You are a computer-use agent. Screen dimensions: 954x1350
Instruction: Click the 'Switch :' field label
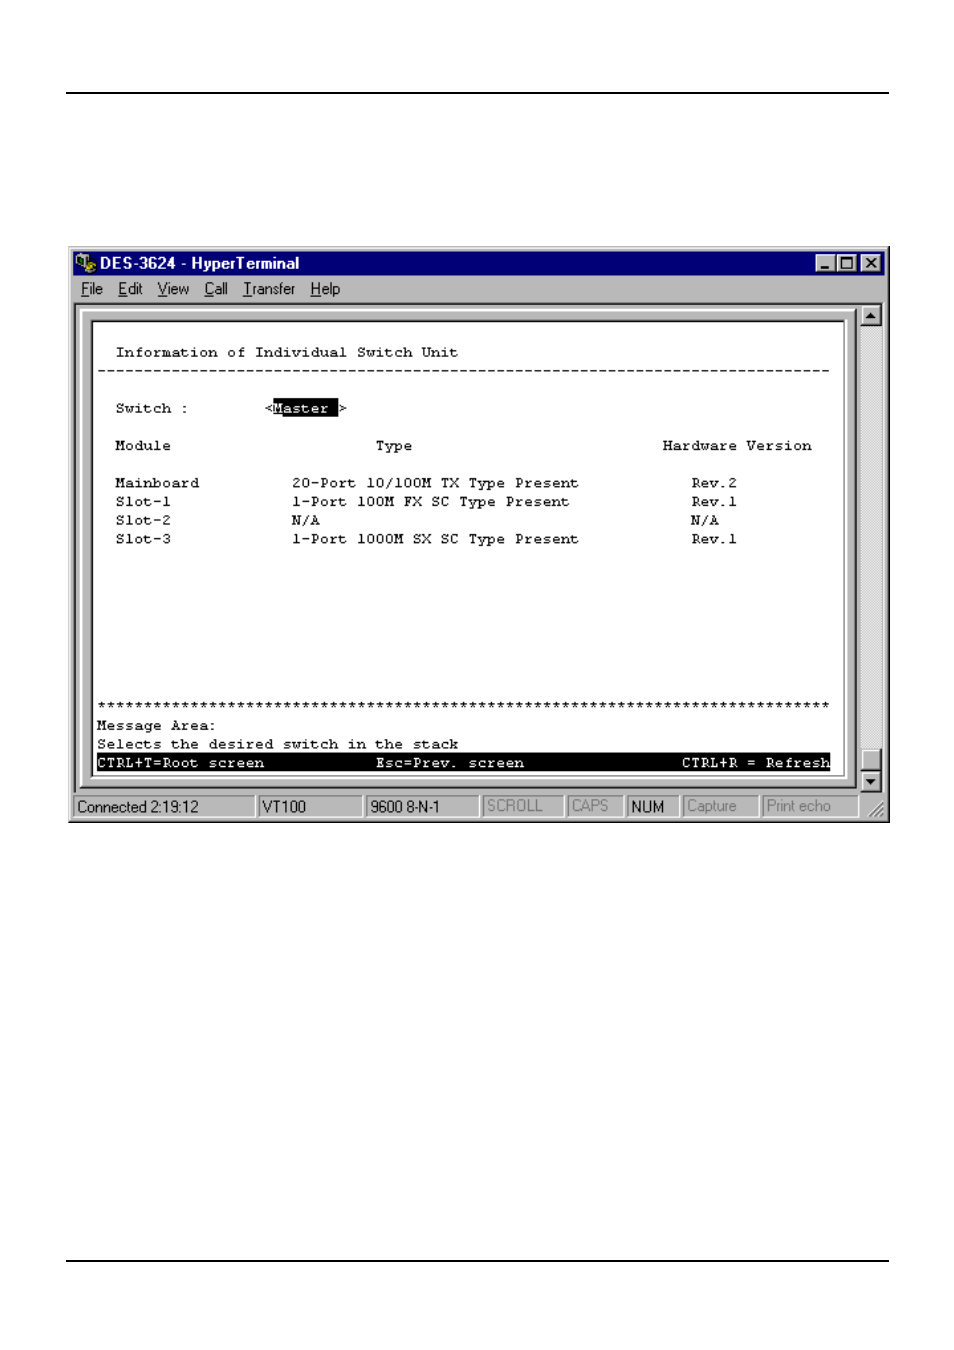click(152, 409)
